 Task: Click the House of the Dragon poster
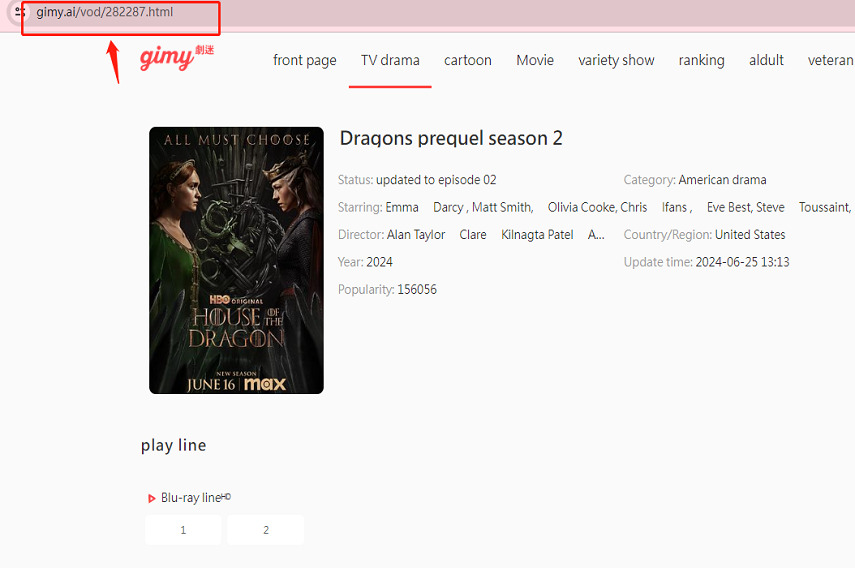[236, 260]
